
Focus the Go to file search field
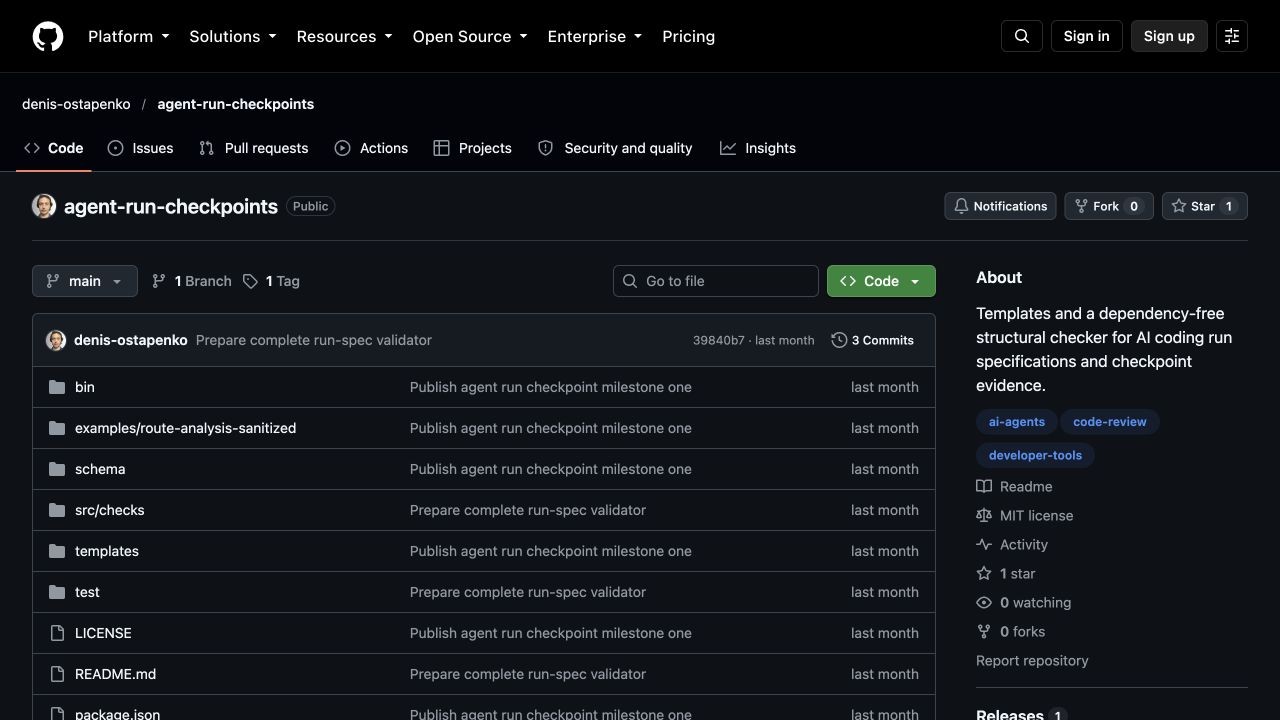click(x=716, y=281)
